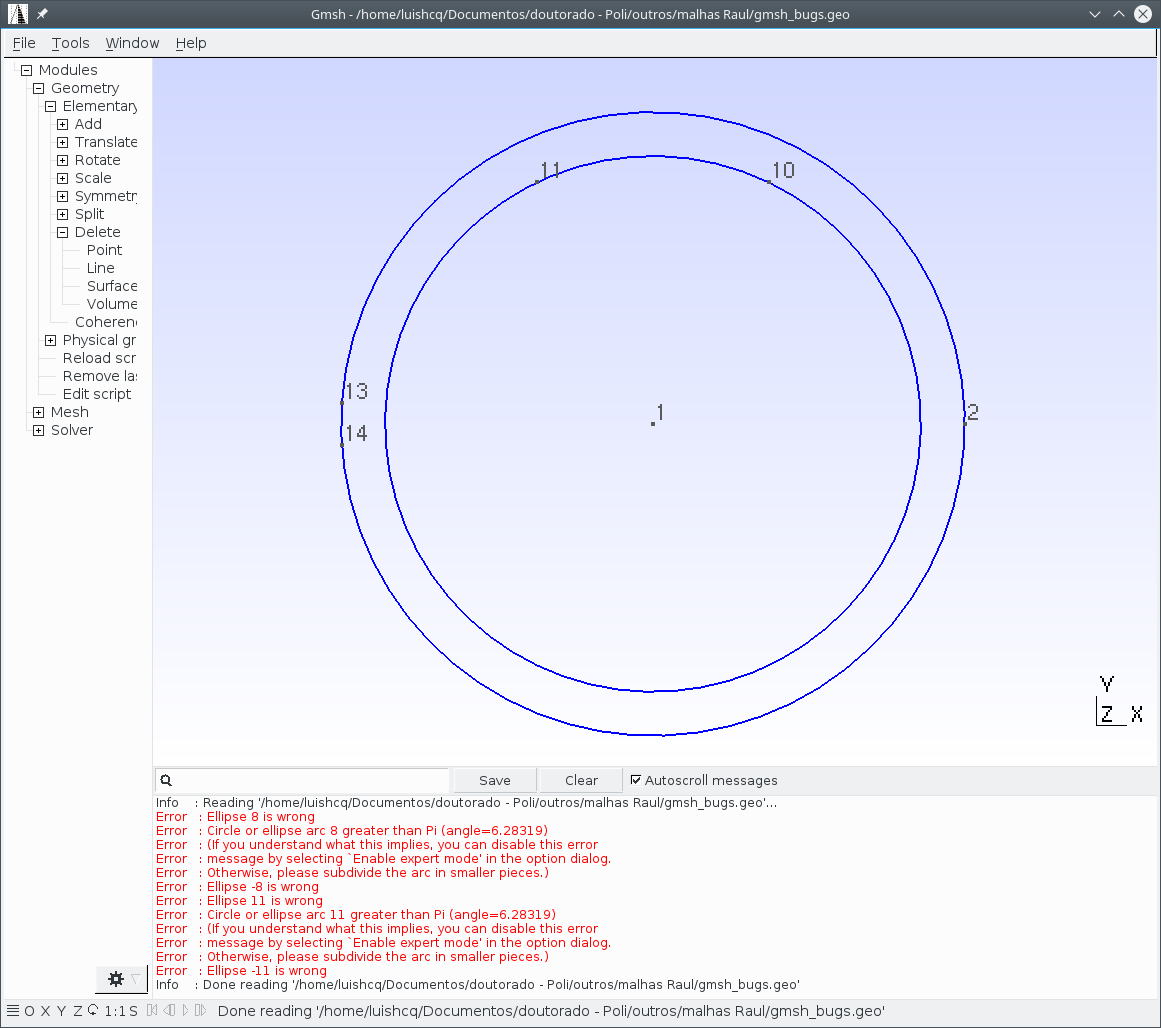Image resolution: width=1161 pixels, height=1028 pixels.
Task: Click Edit script in the tree
Action: click(97, 394)
